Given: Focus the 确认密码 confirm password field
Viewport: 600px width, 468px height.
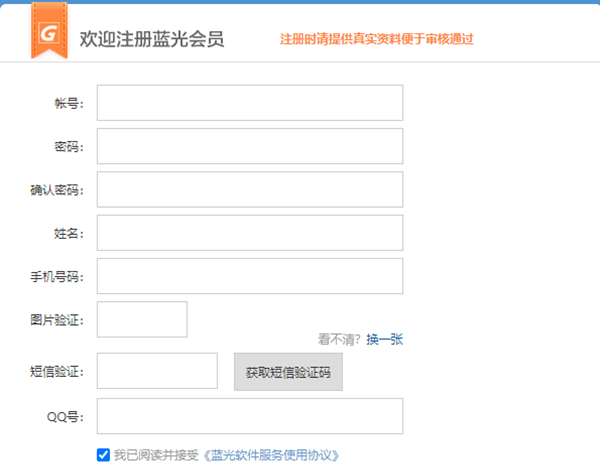Looking at the screenshot, I should coord(250,189).
